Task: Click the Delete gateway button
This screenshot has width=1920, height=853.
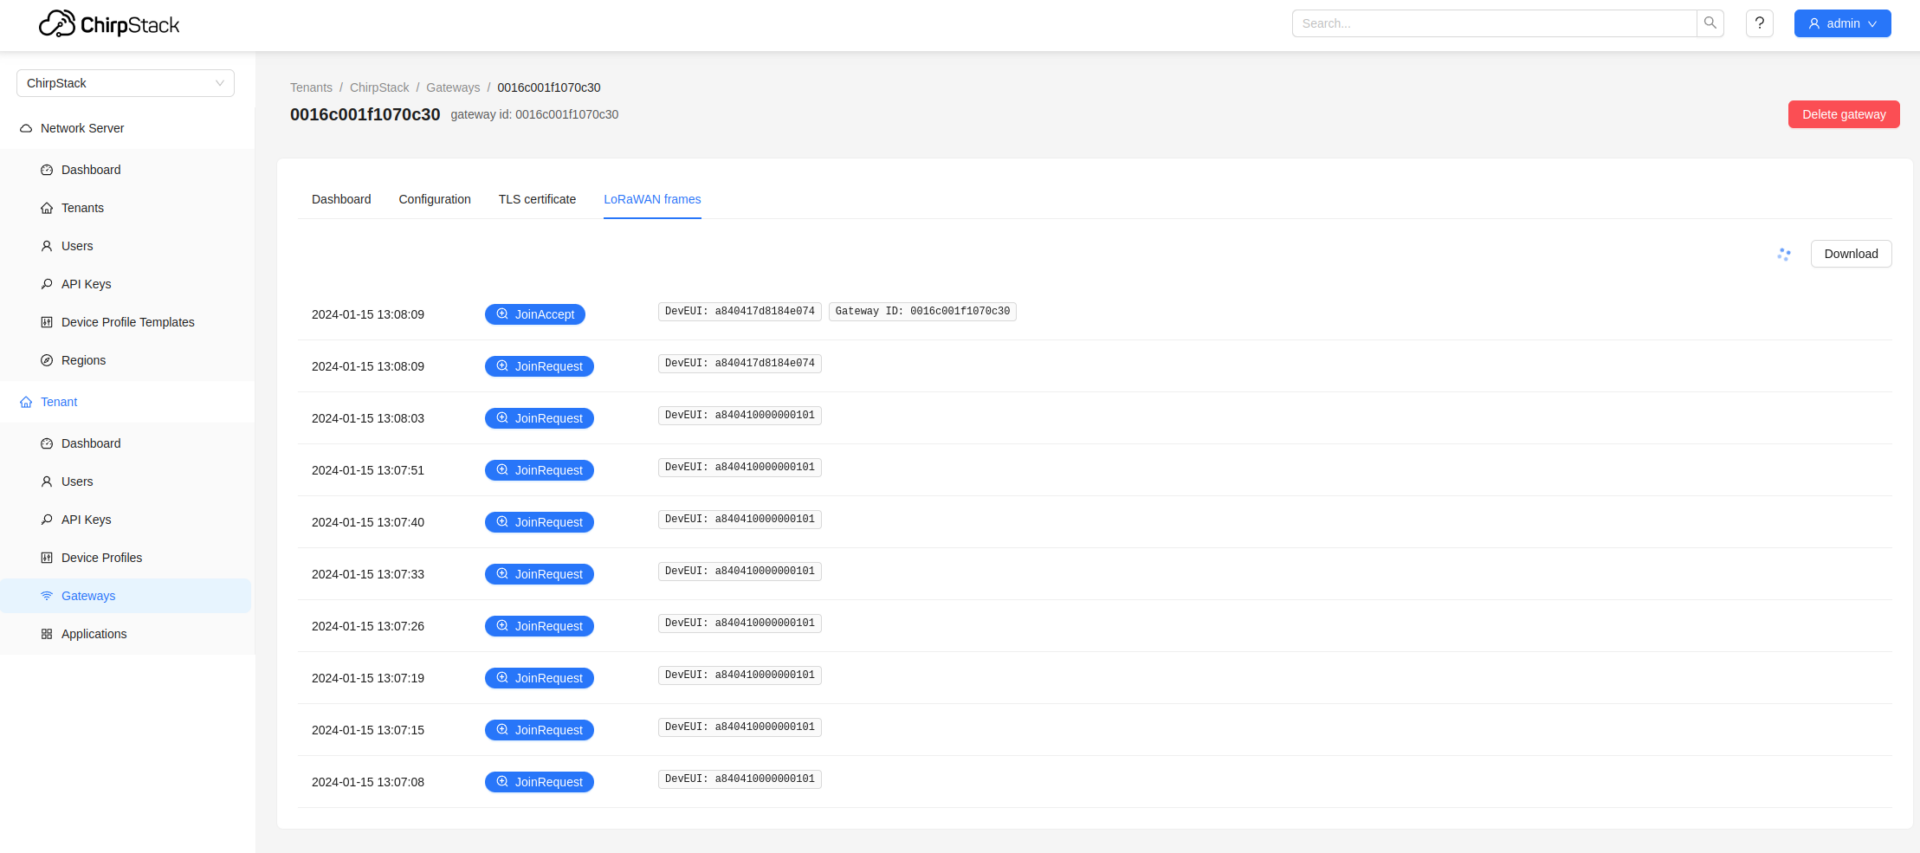Action: 1843,114
